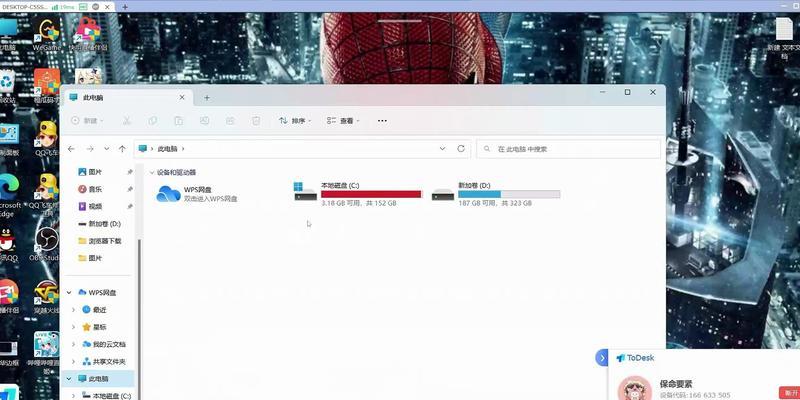
Task: Click the monitor icon in the address bar
Action: coord(143,148)
